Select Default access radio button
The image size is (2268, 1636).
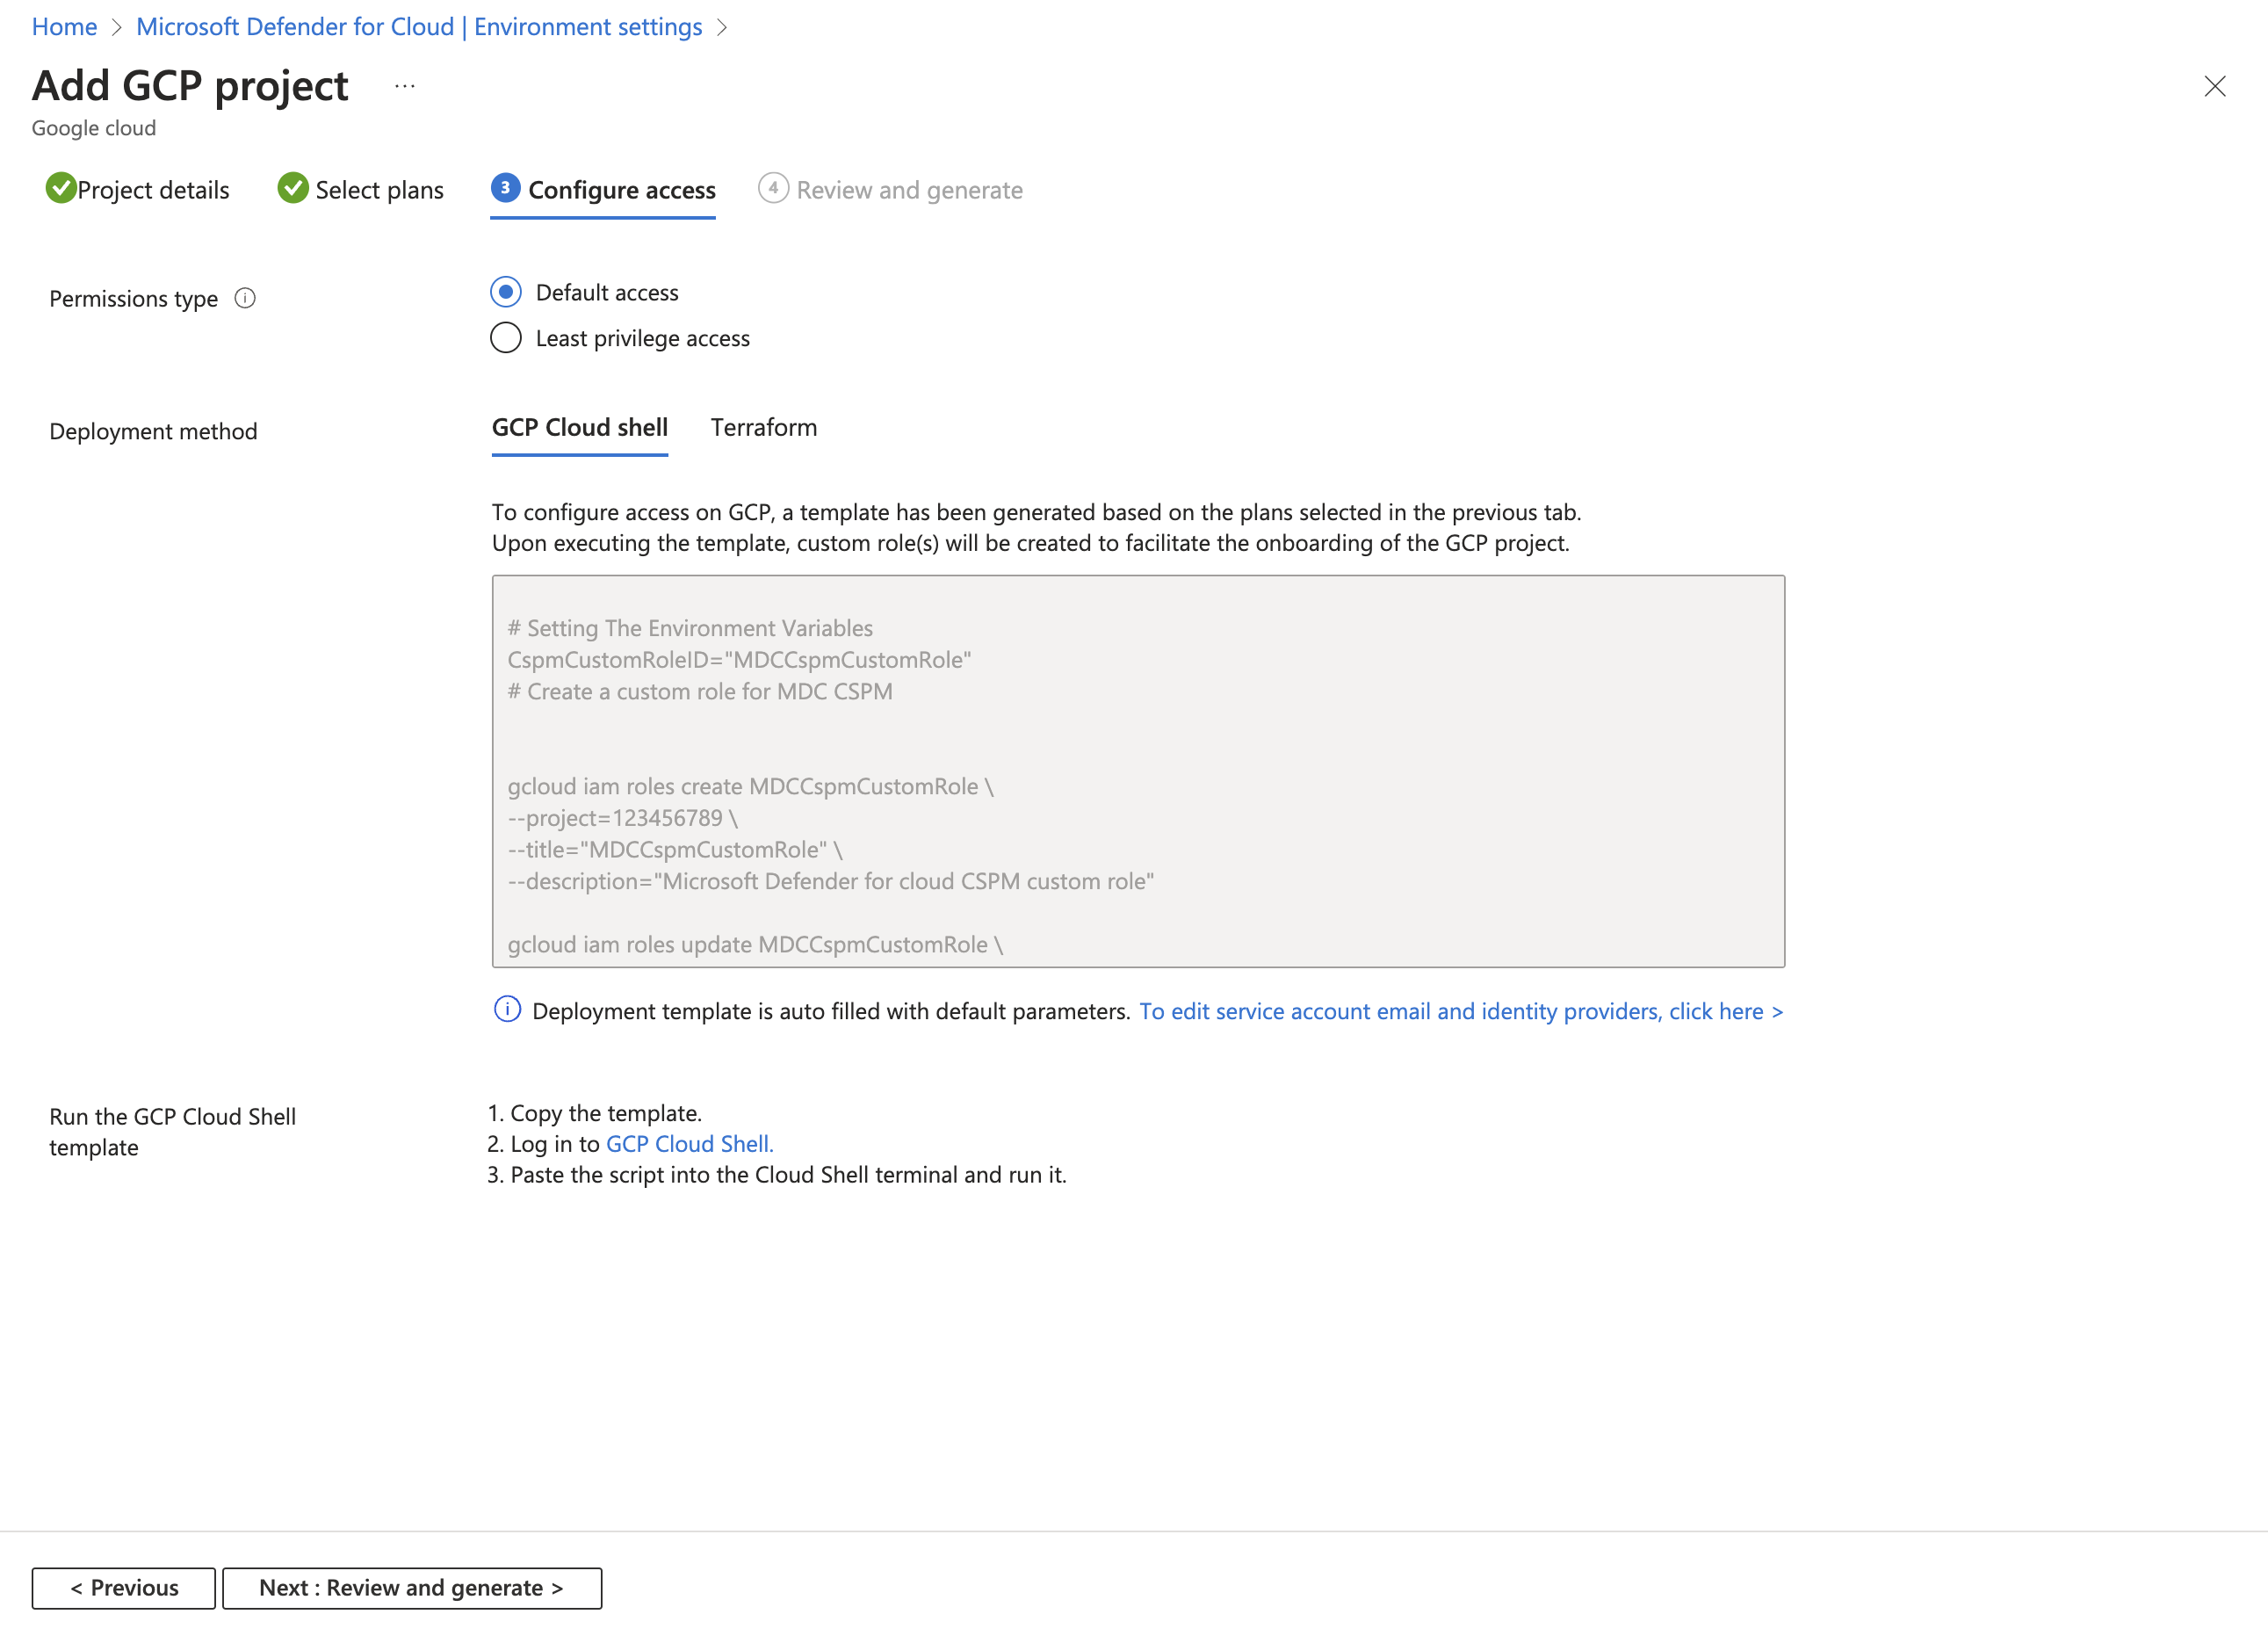pos(505,293)
